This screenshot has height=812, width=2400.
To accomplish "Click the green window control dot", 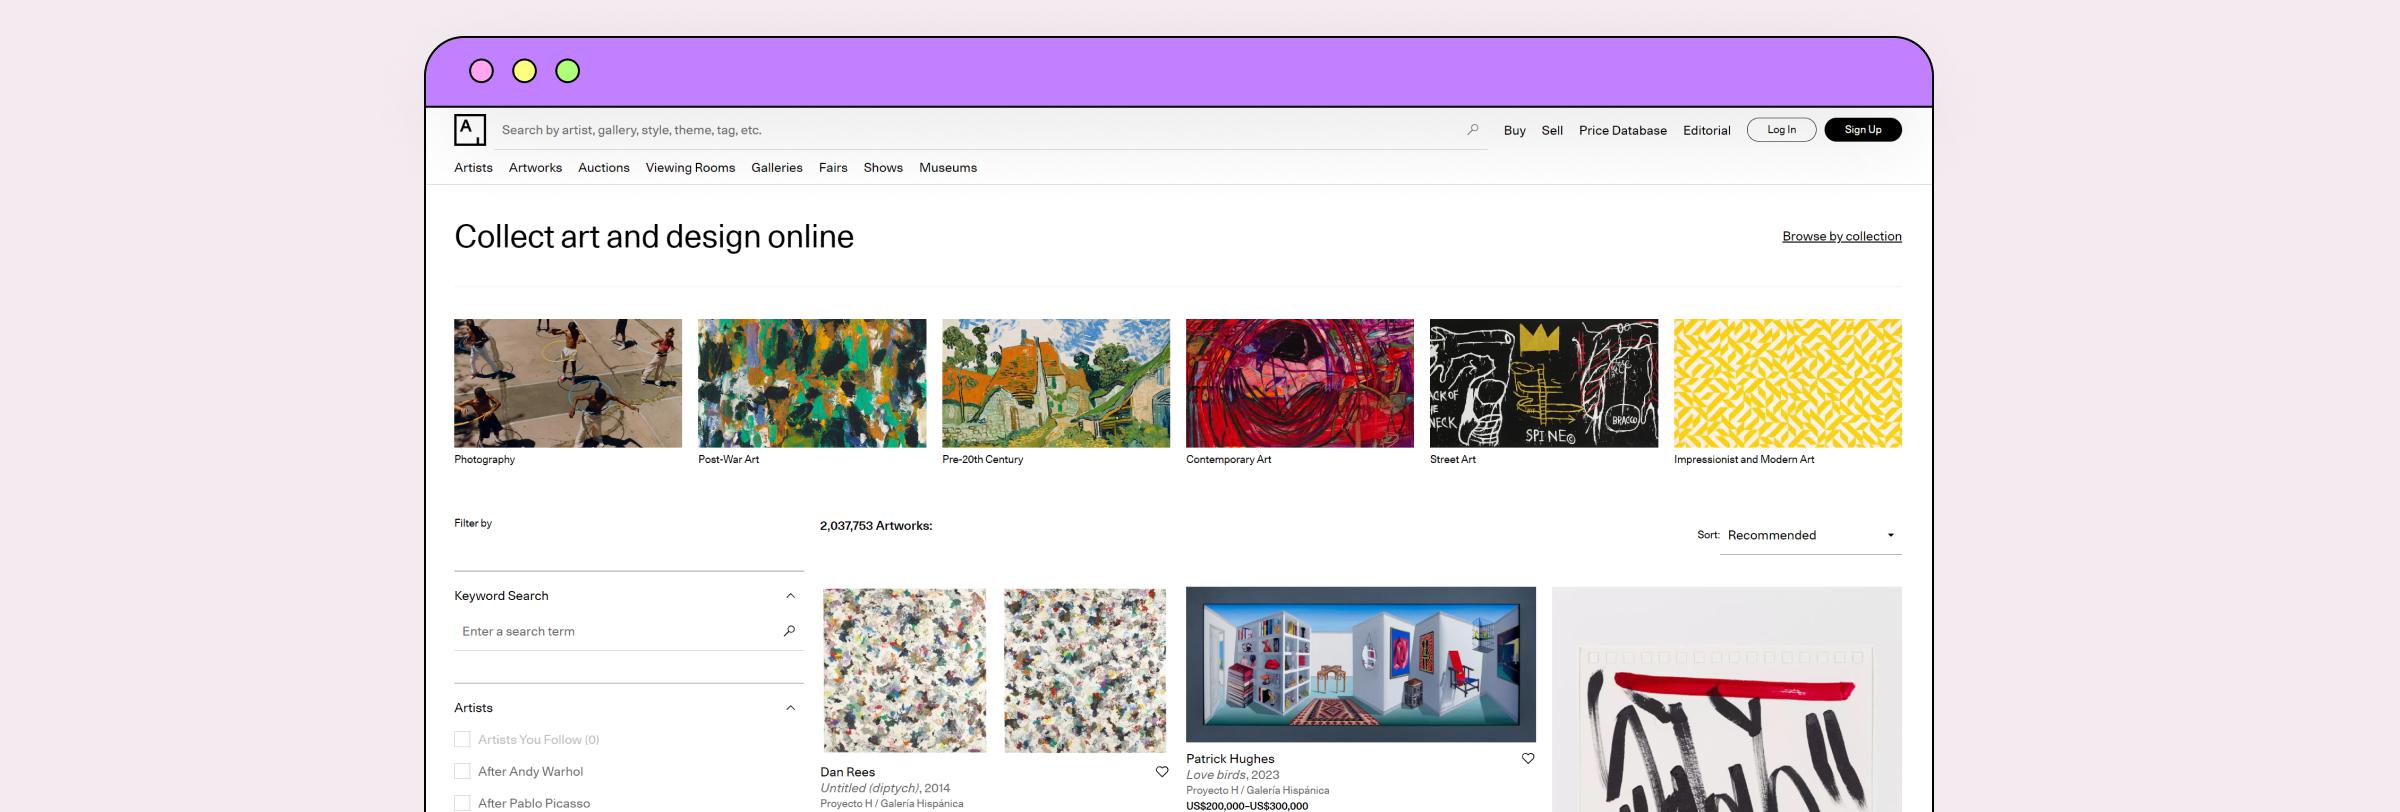I will [567, 71].
